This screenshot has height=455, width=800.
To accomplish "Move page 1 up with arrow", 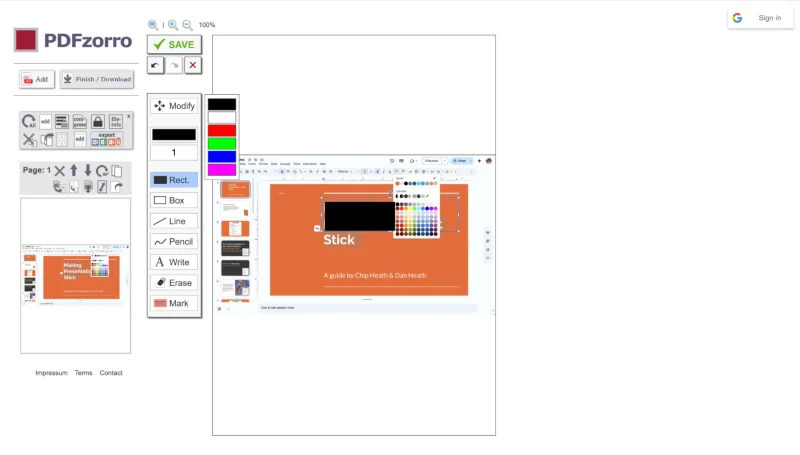I will coord(74,170).
